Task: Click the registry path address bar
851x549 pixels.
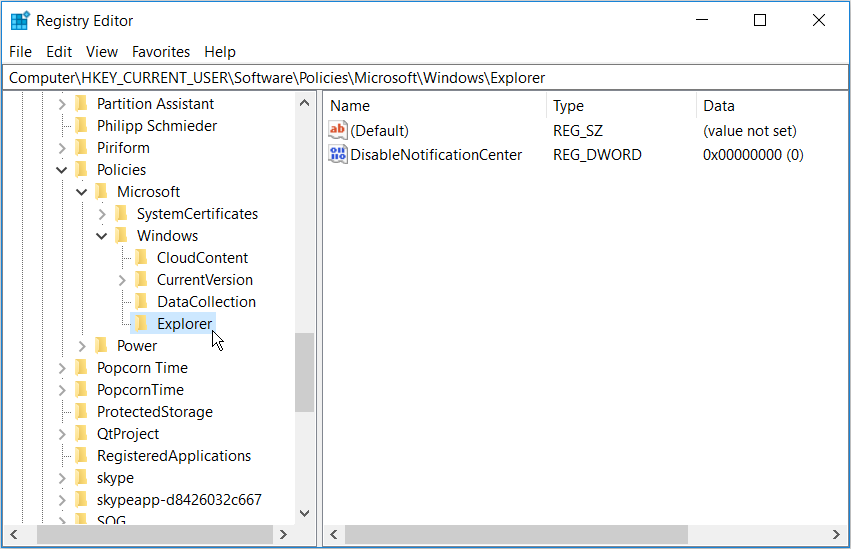Action: click(x=425, y=78)
